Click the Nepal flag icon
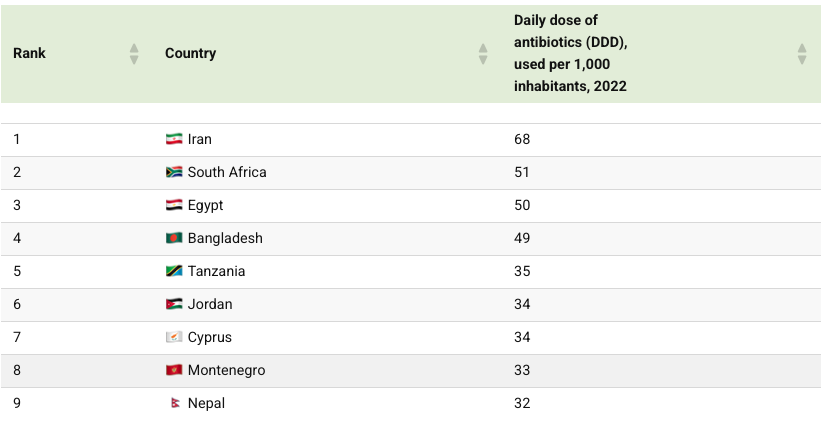 175,403
